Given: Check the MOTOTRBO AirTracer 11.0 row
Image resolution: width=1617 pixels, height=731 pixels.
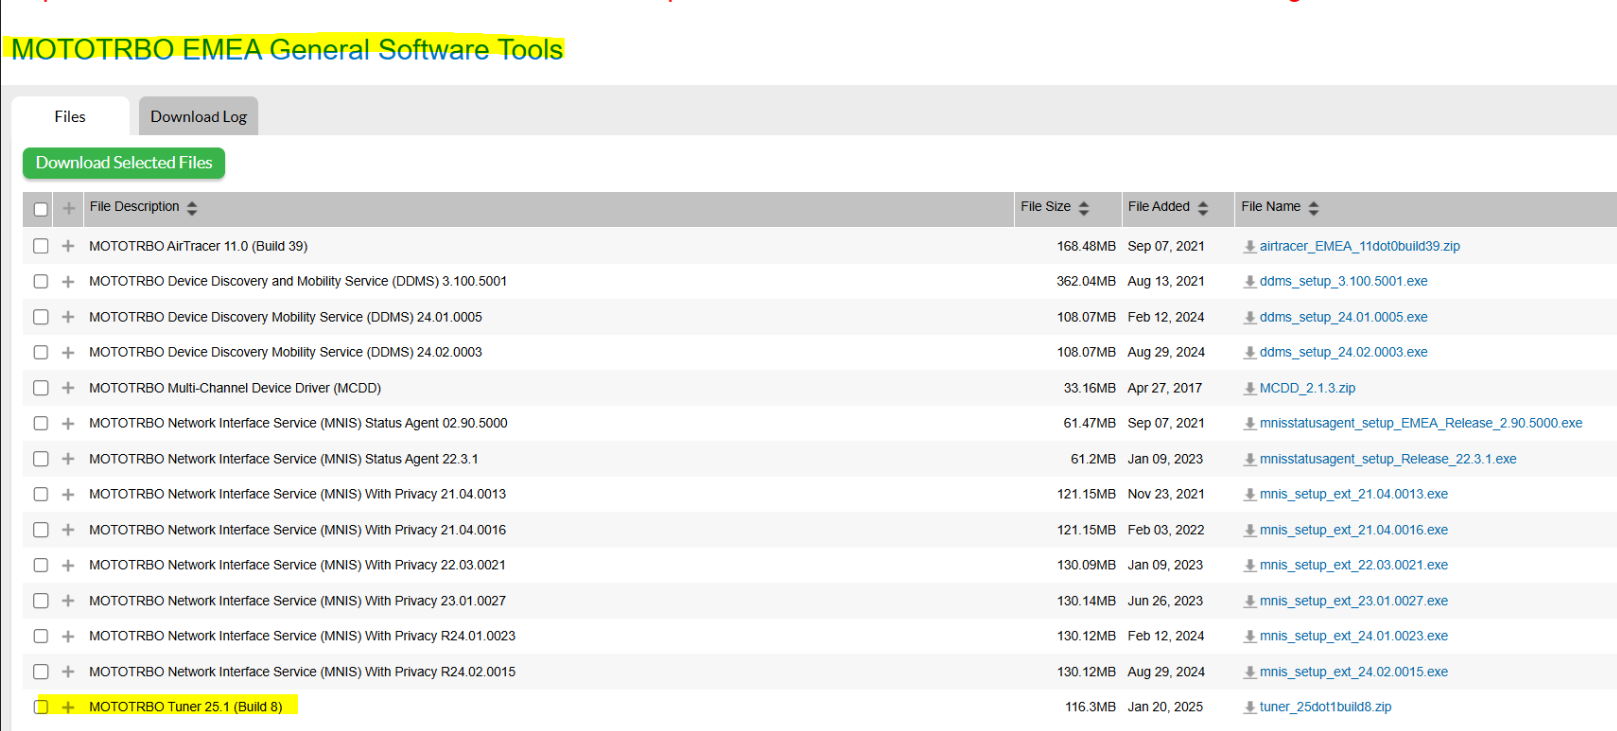Looking at the screenshot, I should coord(41,246).
